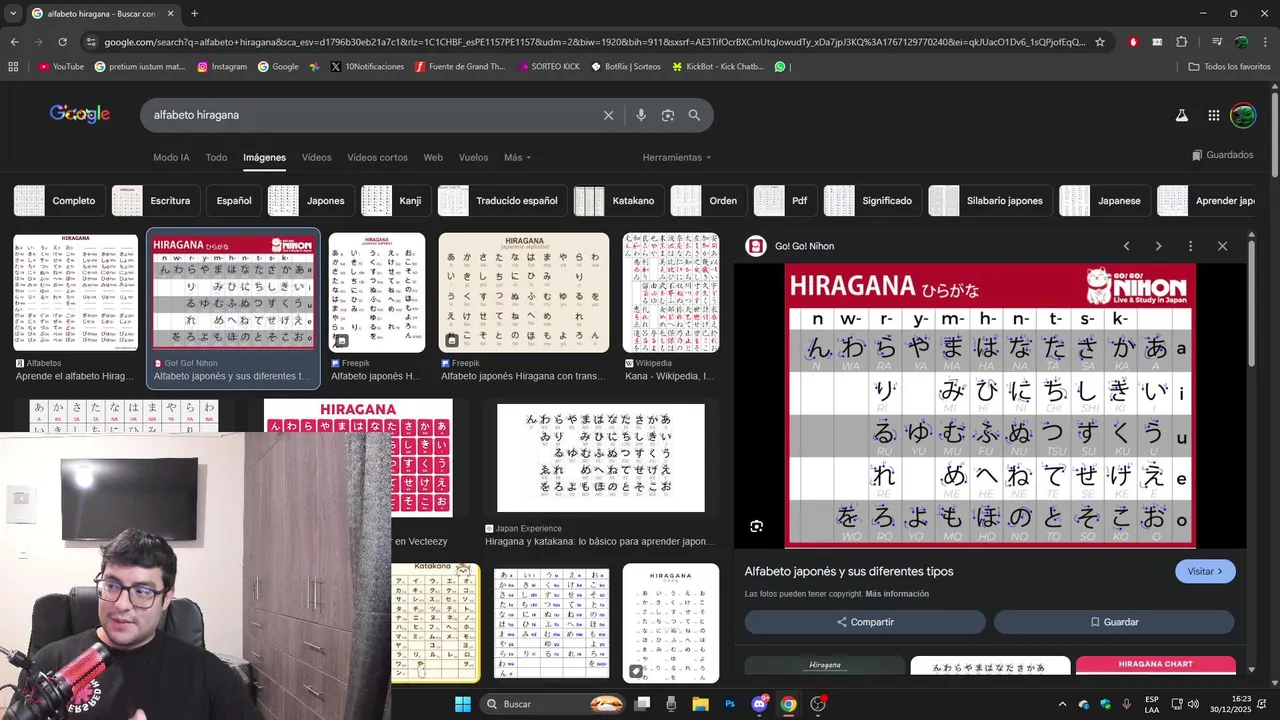The image size is (1280, 720).
Task: Show hidden system tray icons
Action: pos(1062,704)
